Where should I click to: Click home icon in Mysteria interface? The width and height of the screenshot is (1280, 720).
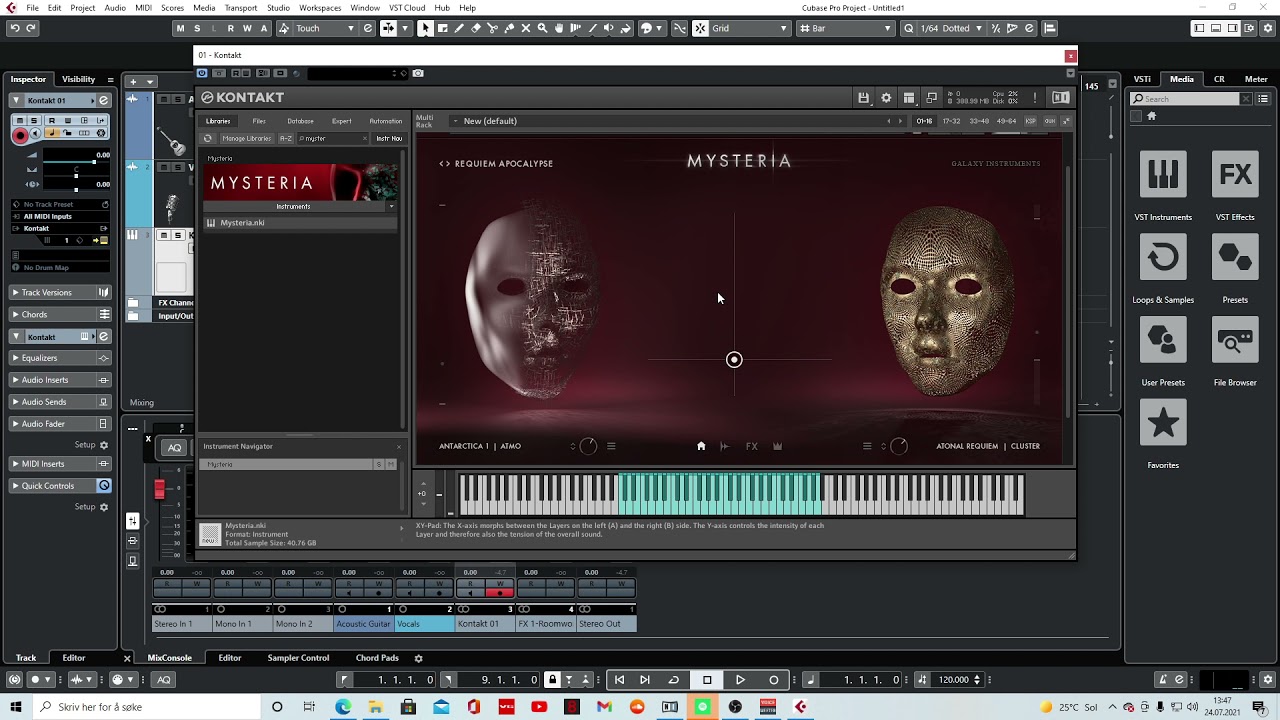pos(701,446)
